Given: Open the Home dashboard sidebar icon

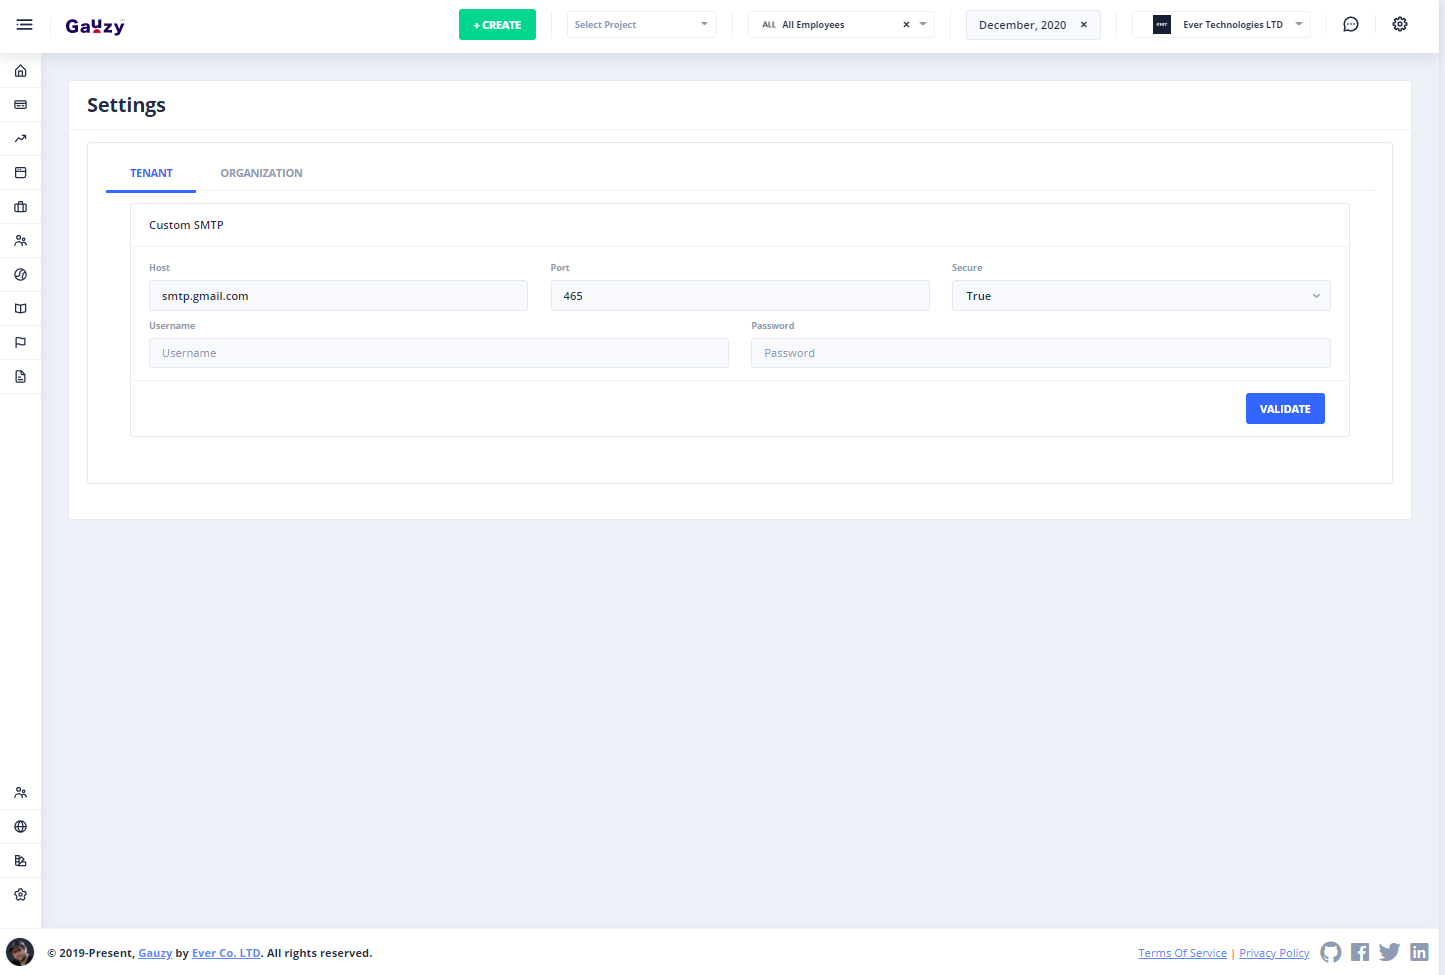Looking at the screenshot, I should tap(20, 71).
